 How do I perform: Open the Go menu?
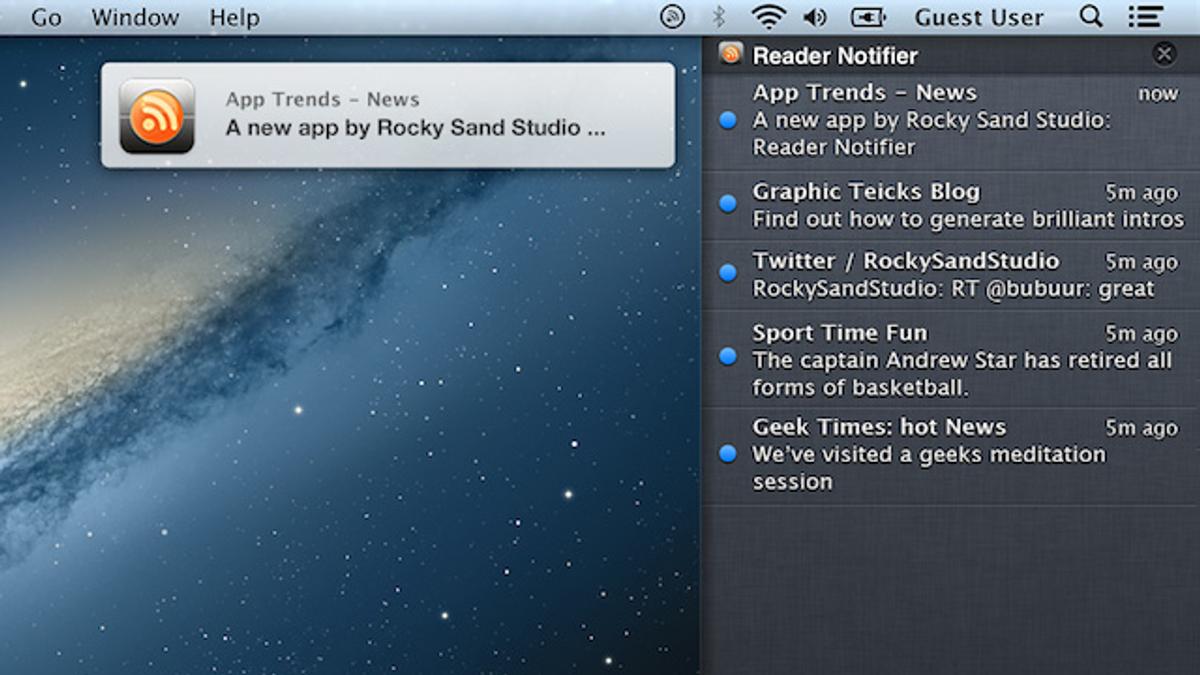point(46,18)
